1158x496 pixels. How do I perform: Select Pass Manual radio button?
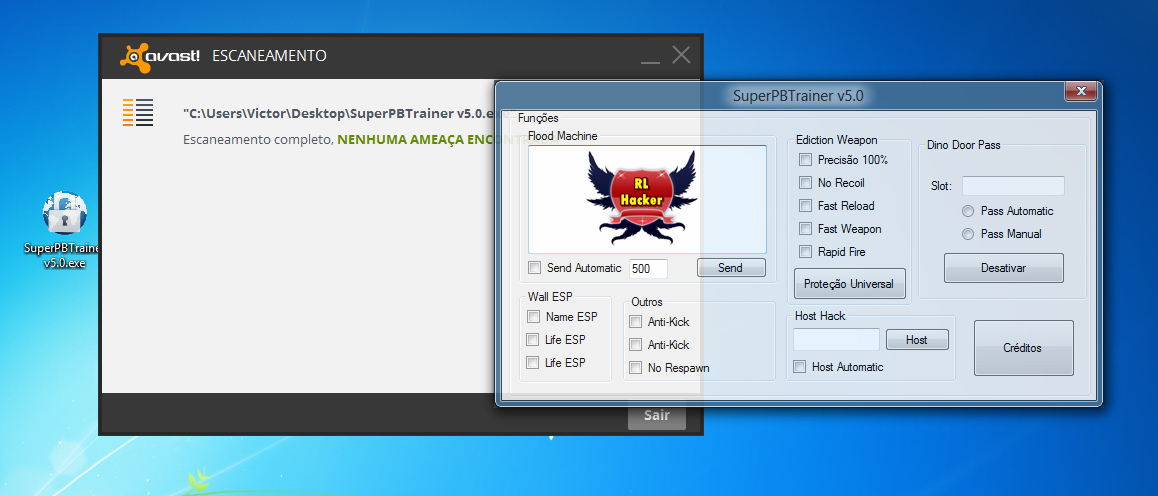(968, 234)
